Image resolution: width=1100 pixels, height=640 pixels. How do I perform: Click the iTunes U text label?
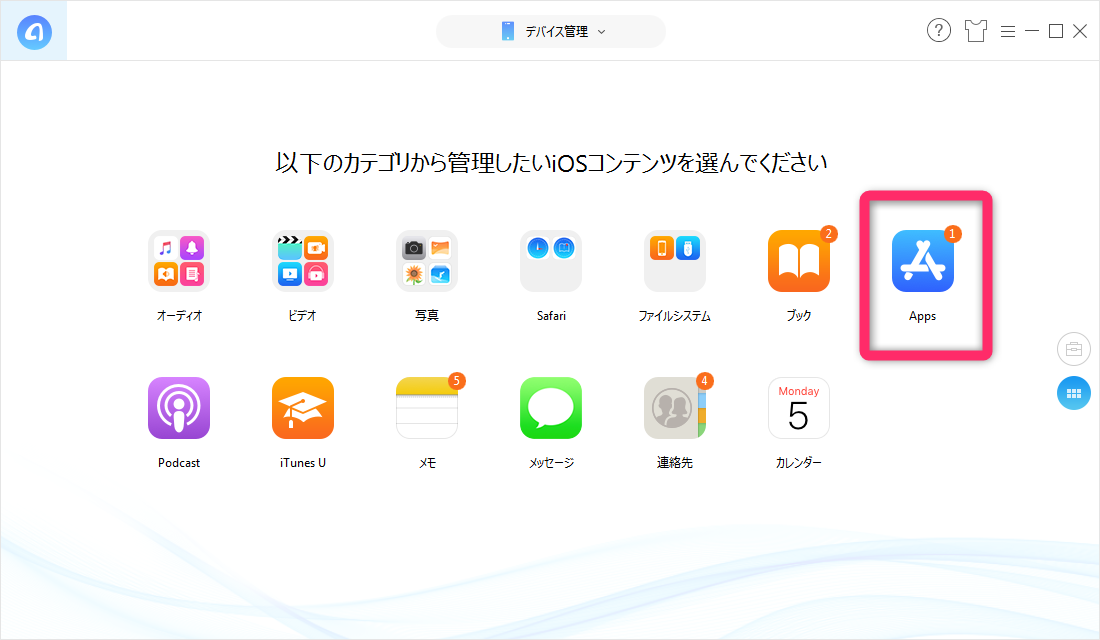coord(302,462)
